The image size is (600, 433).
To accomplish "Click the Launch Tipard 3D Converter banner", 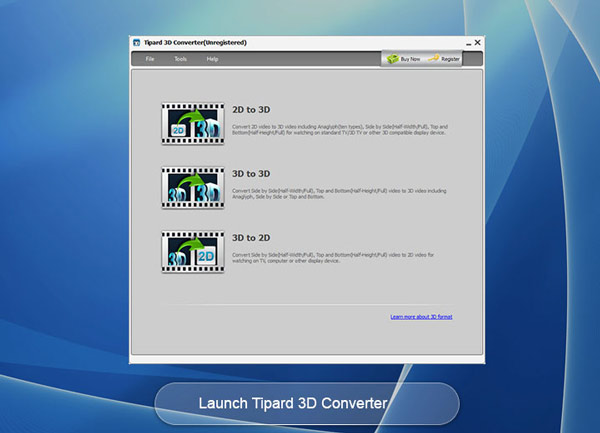I will click(306, 404).
